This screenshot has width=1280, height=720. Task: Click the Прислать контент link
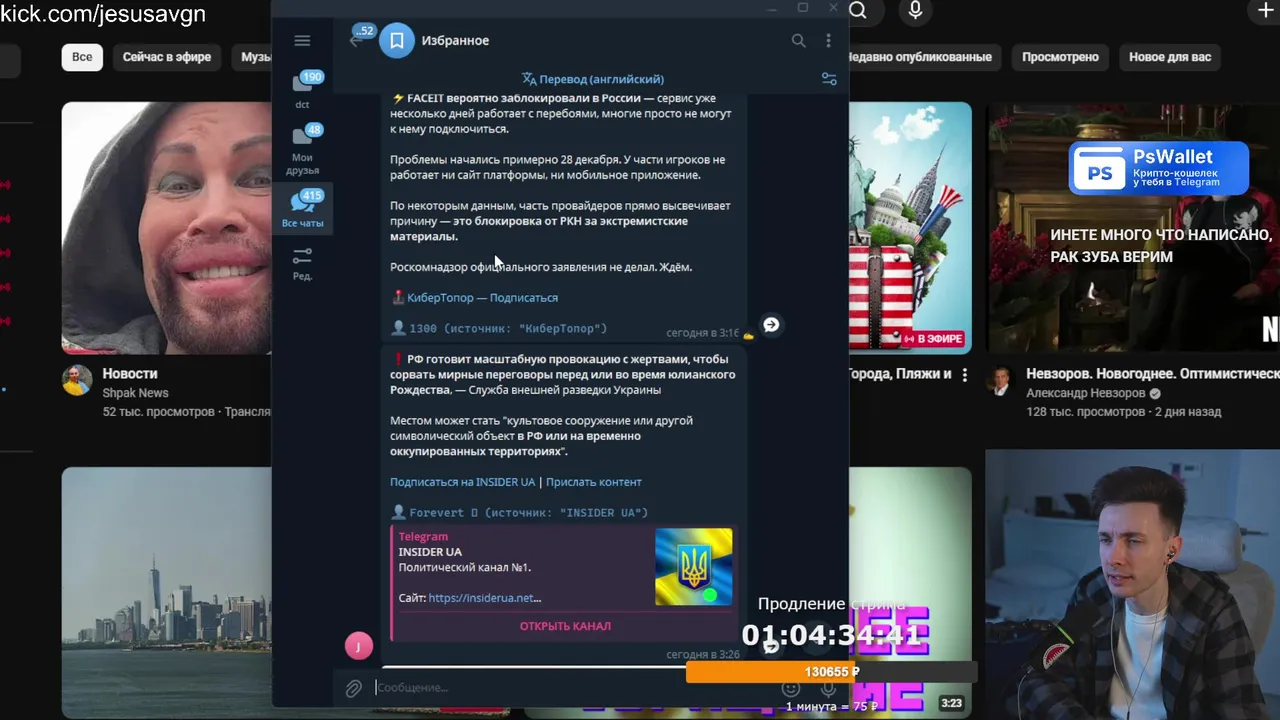pyautogui.click(x=594, y=482)
